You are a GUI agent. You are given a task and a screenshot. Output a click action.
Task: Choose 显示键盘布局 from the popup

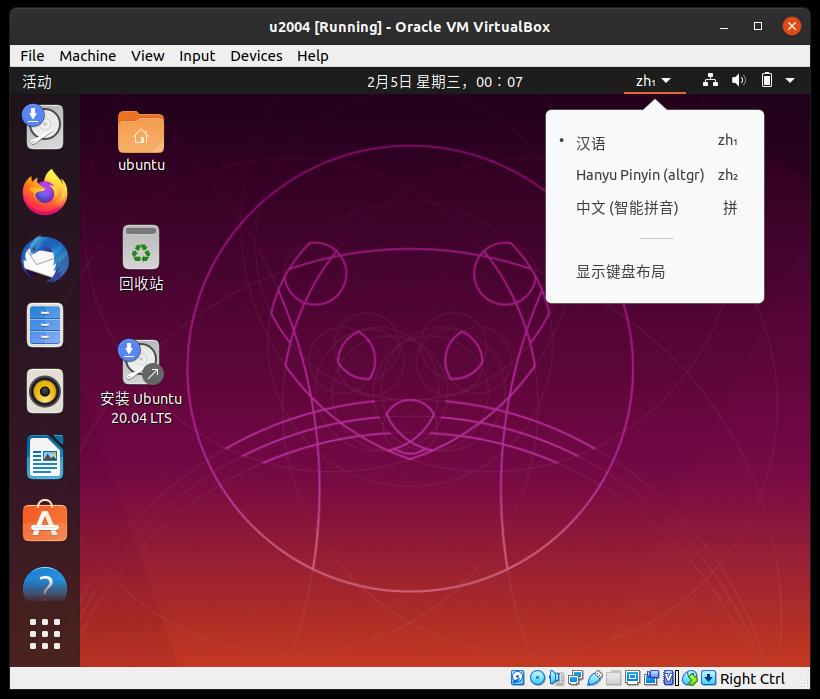point(655,272)
